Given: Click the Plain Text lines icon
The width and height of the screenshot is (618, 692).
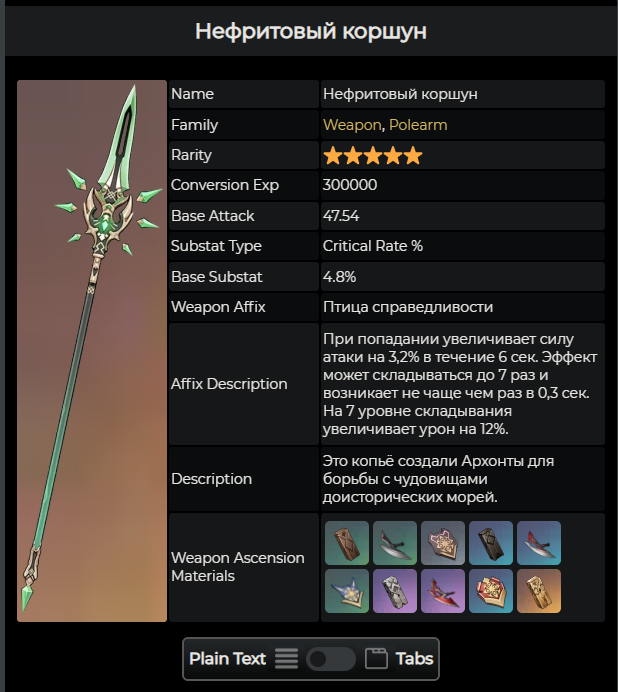Looking at the screenshot, I should (x=286, y=659).
